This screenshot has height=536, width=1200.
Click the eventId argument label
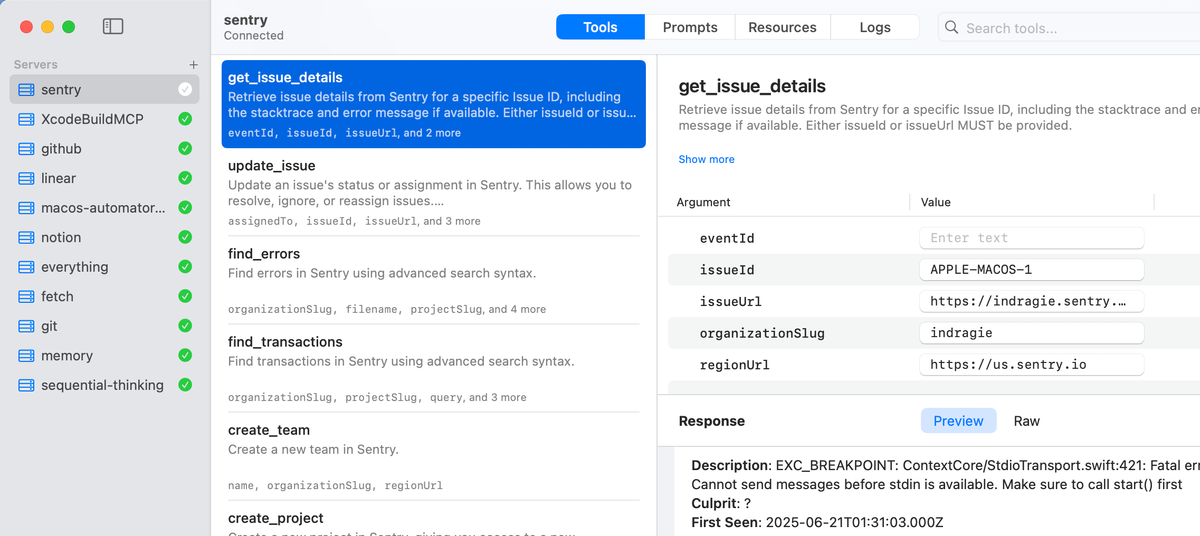(727, 238)
